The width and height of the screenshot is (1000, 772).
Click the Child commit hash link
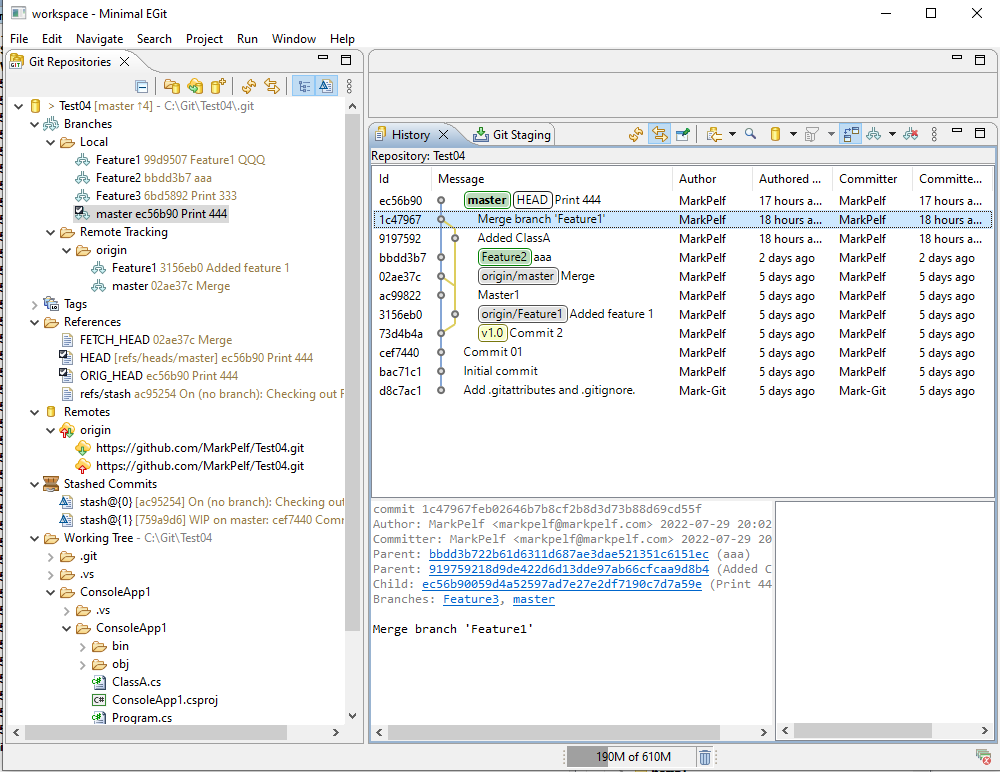coord(561,584)
